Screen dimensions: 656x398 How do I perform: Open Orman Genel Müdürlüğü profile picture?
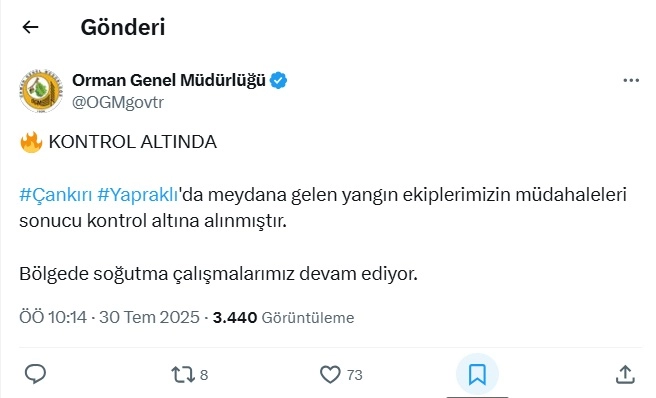[x=41, y=91]
